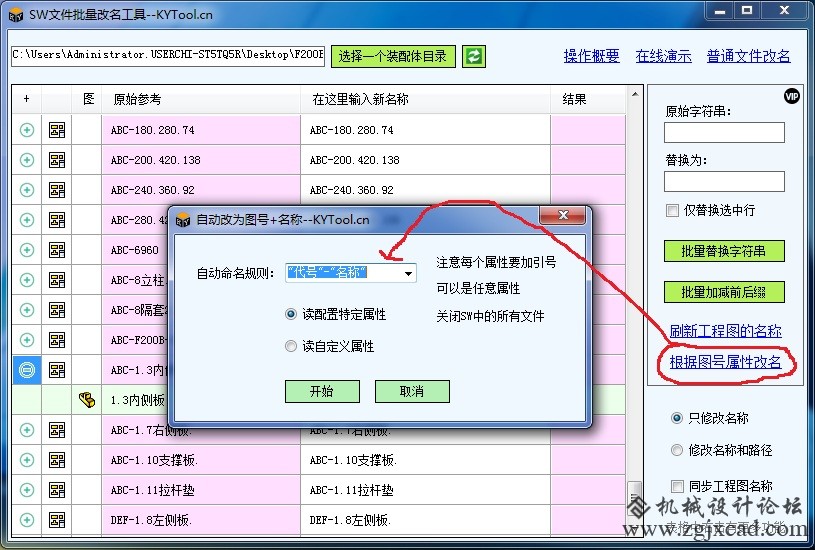Image resolution: width=815 pixels, height=550 pixels.
Task: Click new name cell ABC-180.280.74
Action: point(425,130)
